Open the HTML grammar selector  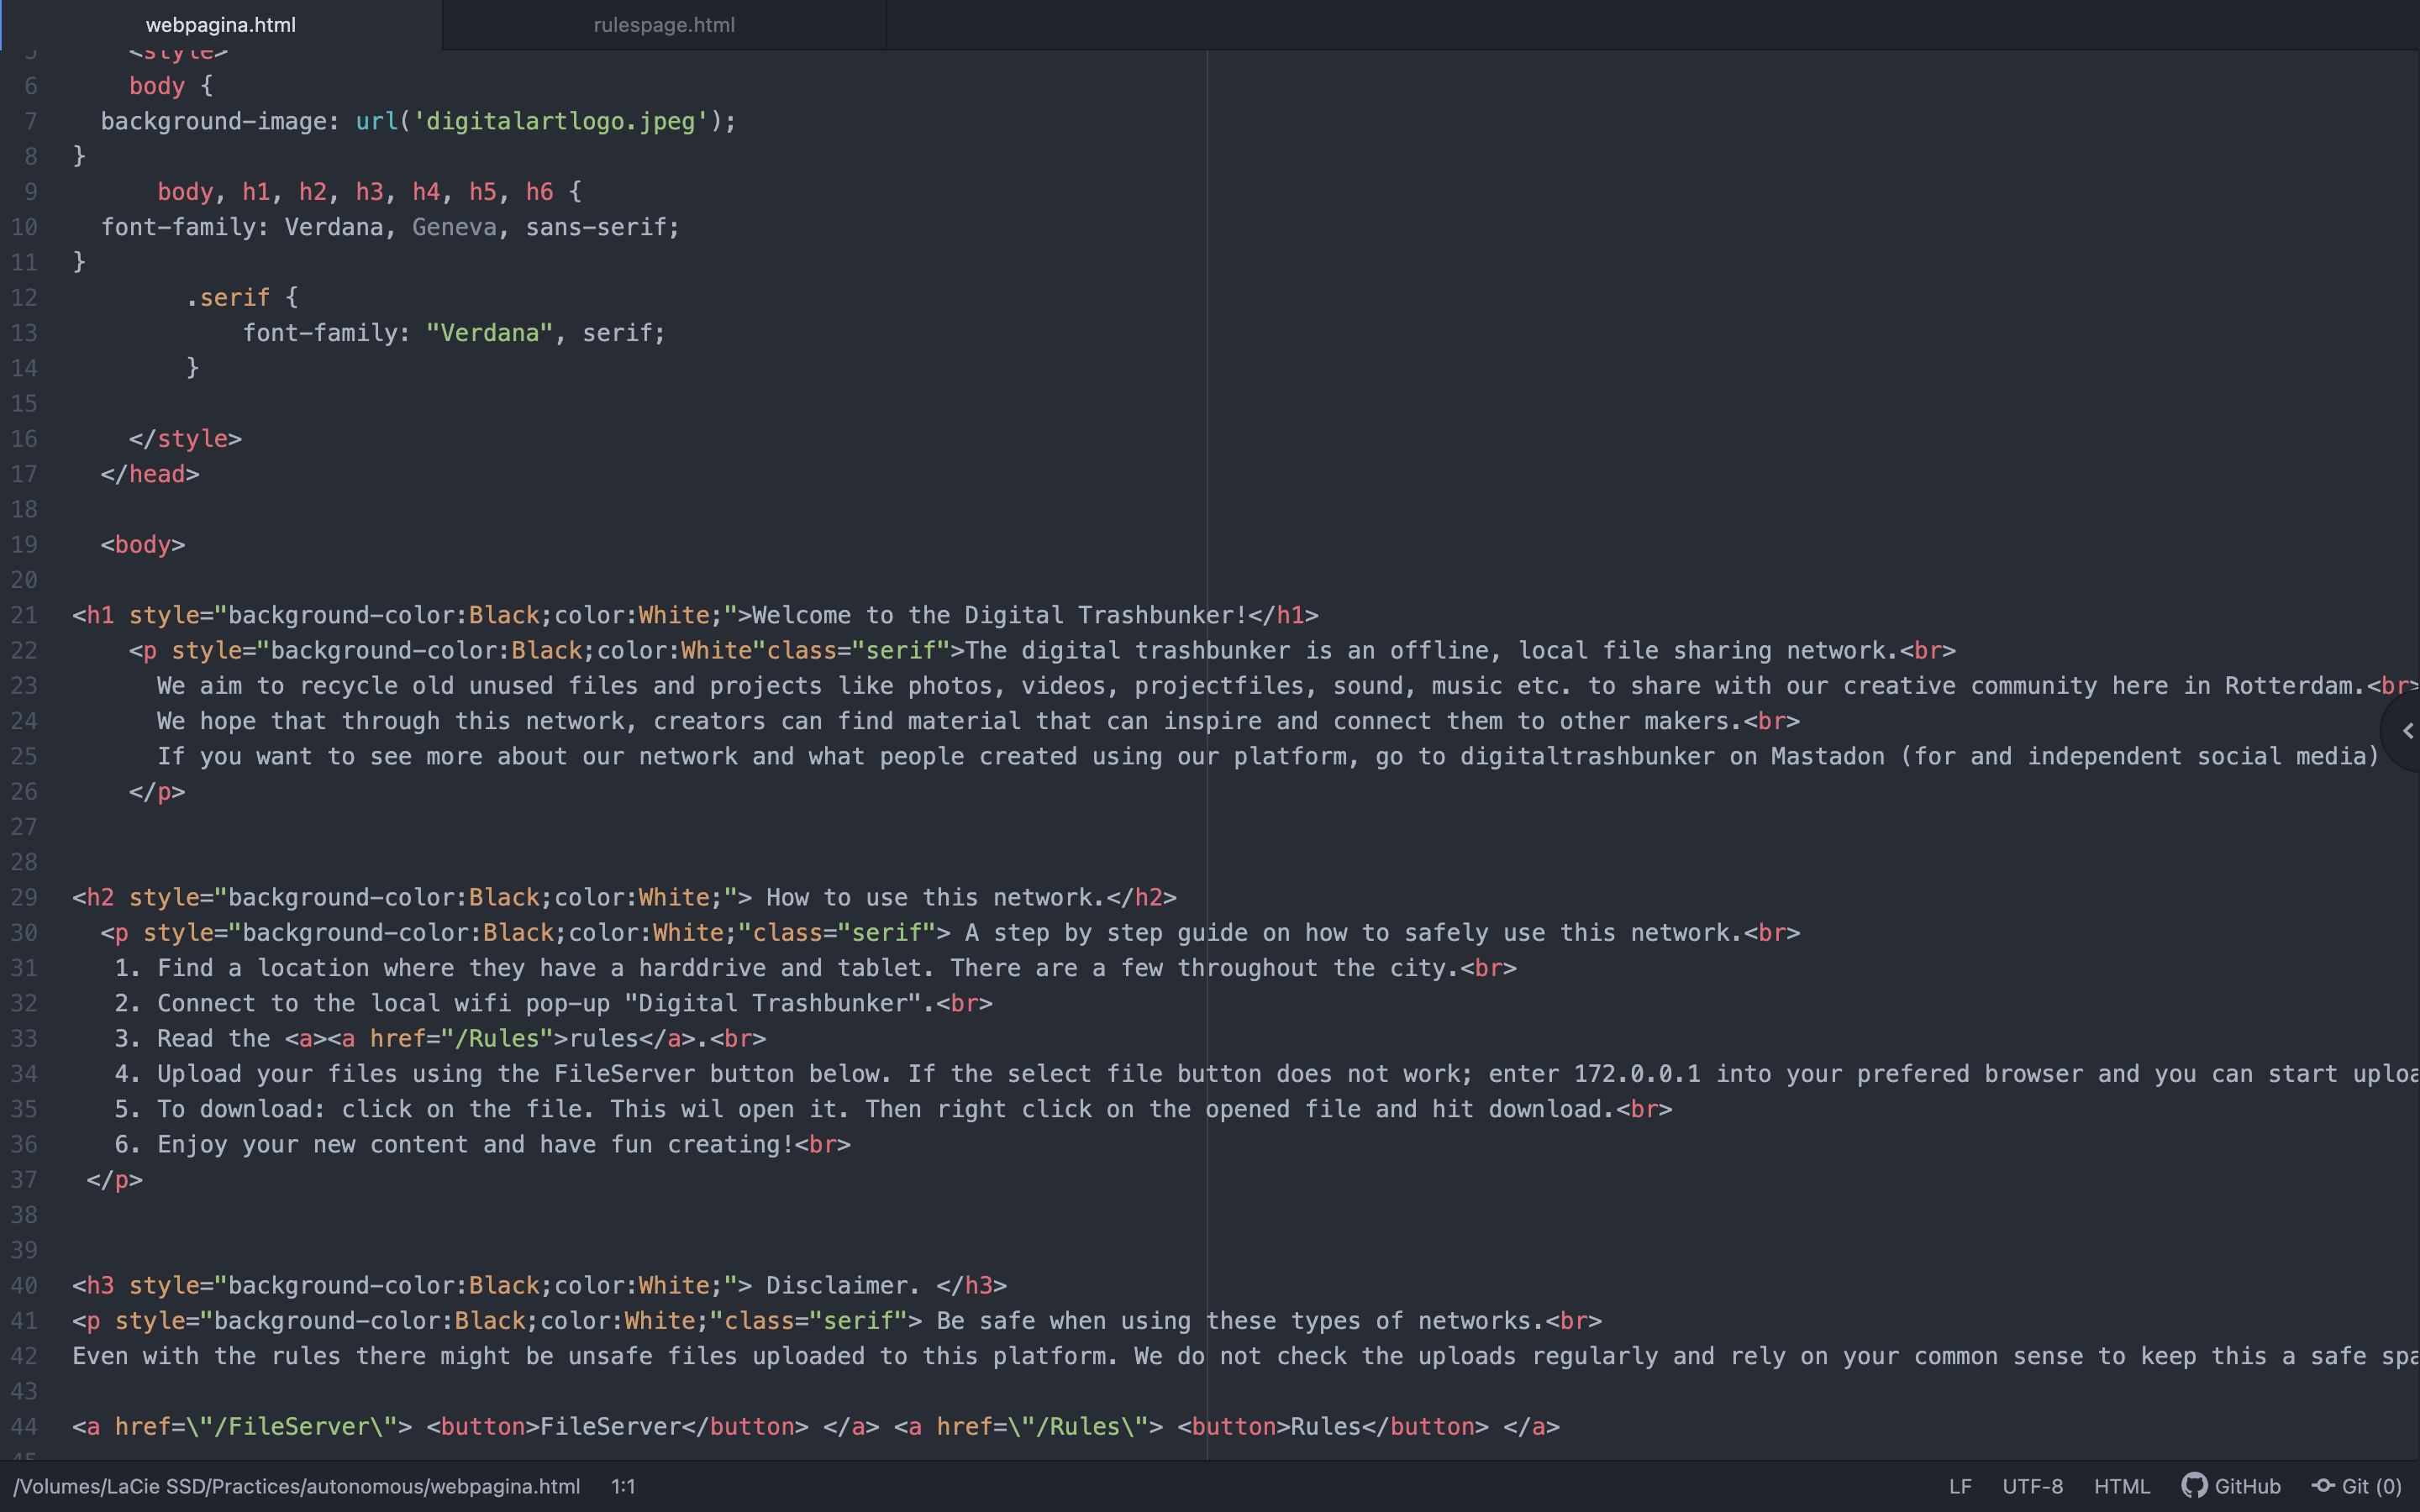(2121, 1486)
